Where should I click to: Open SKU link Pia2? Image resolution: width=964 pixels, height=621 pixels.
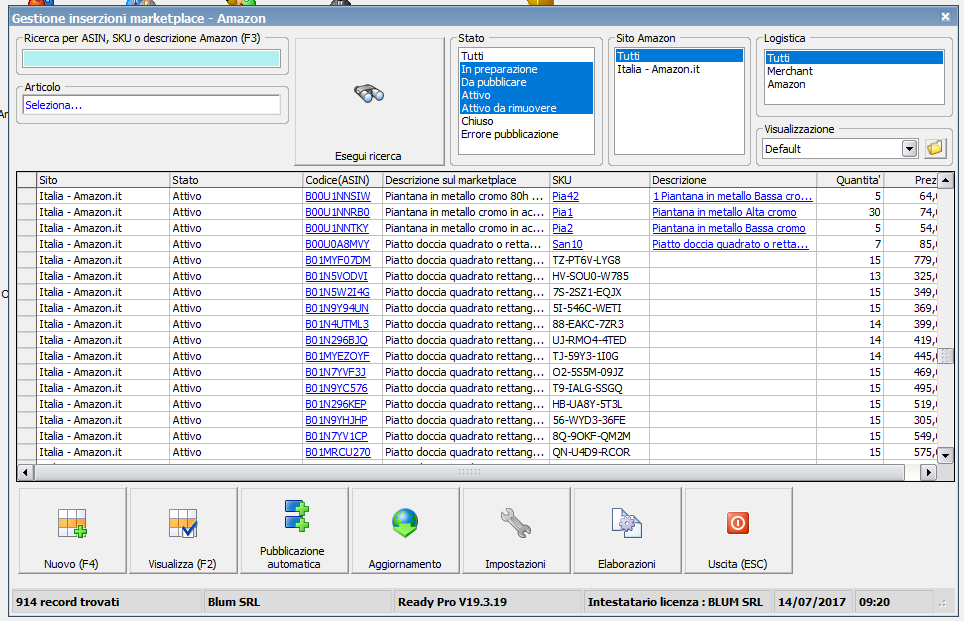pos(563,228)
